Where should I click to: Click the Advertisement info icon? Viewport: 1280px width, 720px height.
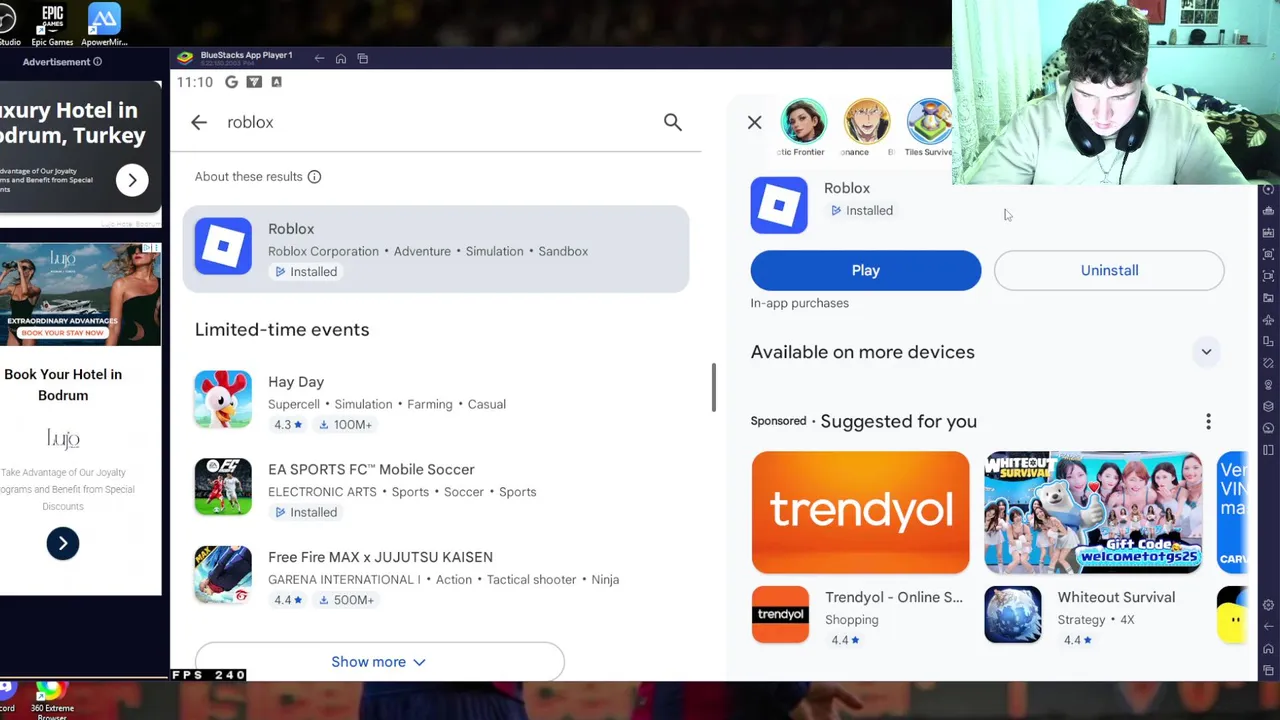point(97,62)
